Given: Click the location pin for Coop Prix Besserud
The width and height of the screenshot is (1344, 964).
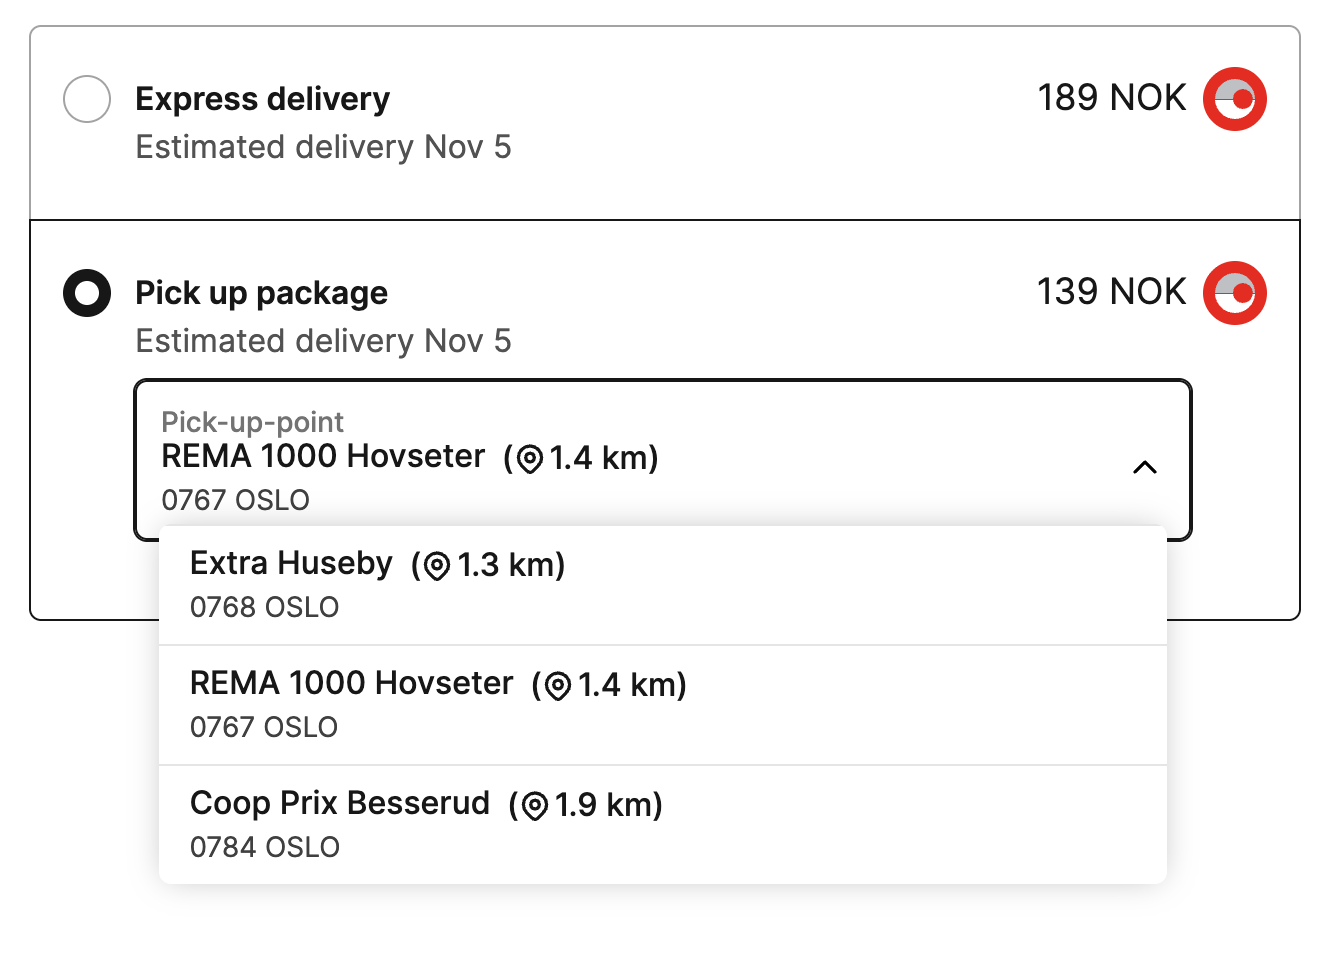Looking at the screenshot, I should [535, 806].
